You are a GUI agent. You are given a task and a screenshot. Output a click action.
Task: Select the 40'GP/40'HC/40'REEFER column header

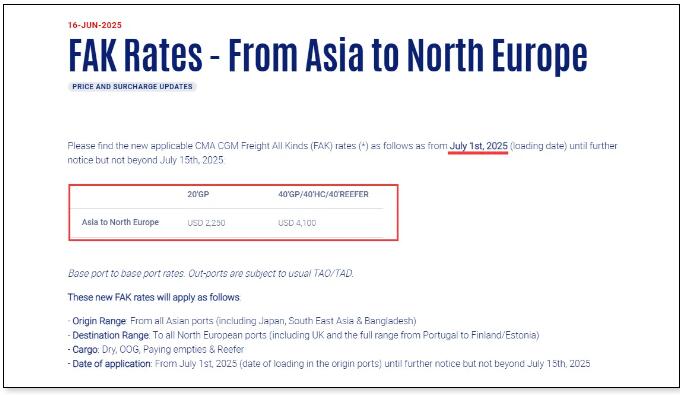click(323, 194)
